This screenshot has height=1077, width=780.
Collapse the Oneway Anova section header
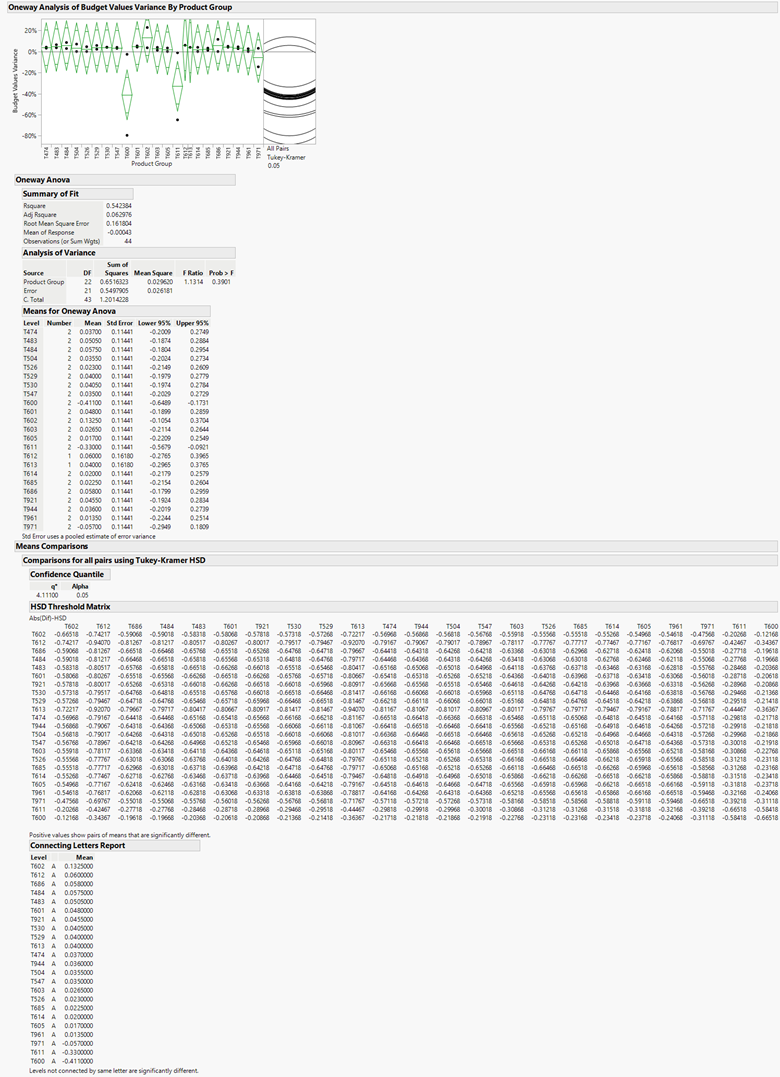[x=43, y=180]
